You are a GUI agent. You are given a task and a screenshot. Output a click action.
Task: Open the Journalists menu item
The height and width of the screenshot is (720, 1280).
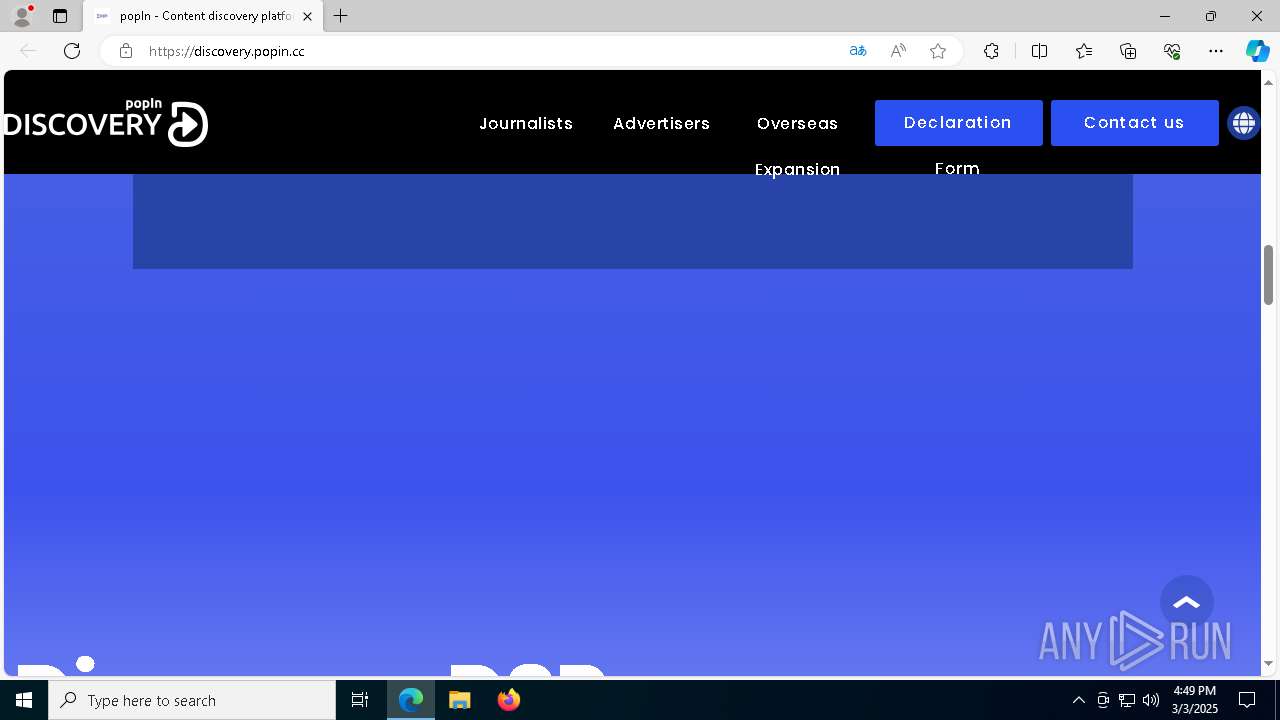(526, 123)
